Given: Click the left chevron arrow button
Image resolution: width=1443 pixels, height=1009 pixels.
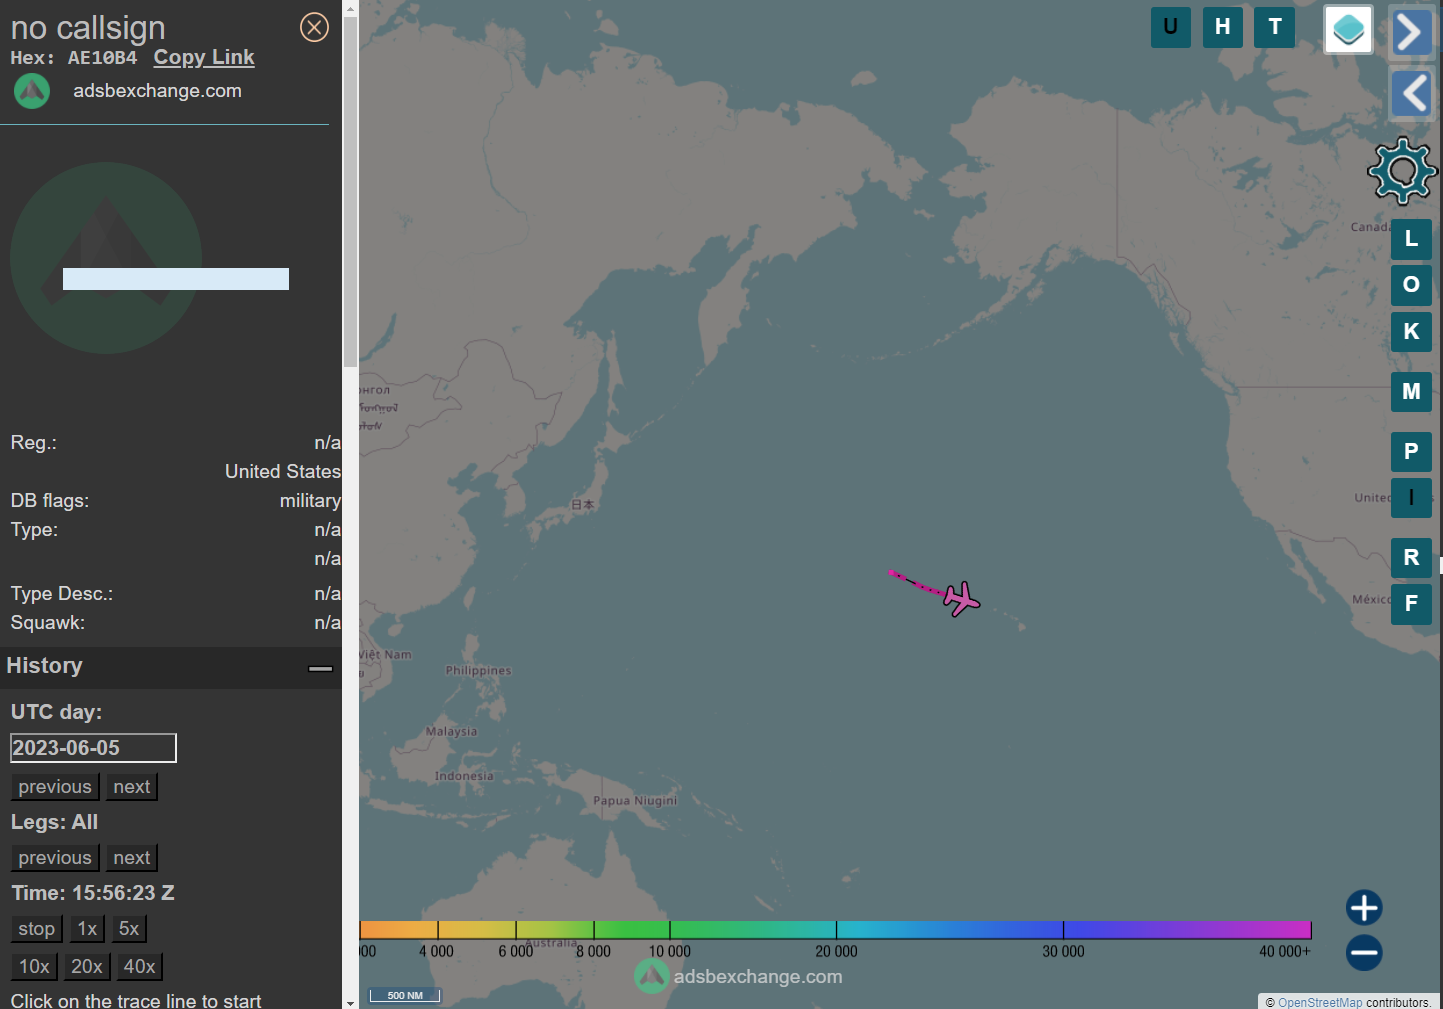Looking at the screenshot, I should 1411,94.
